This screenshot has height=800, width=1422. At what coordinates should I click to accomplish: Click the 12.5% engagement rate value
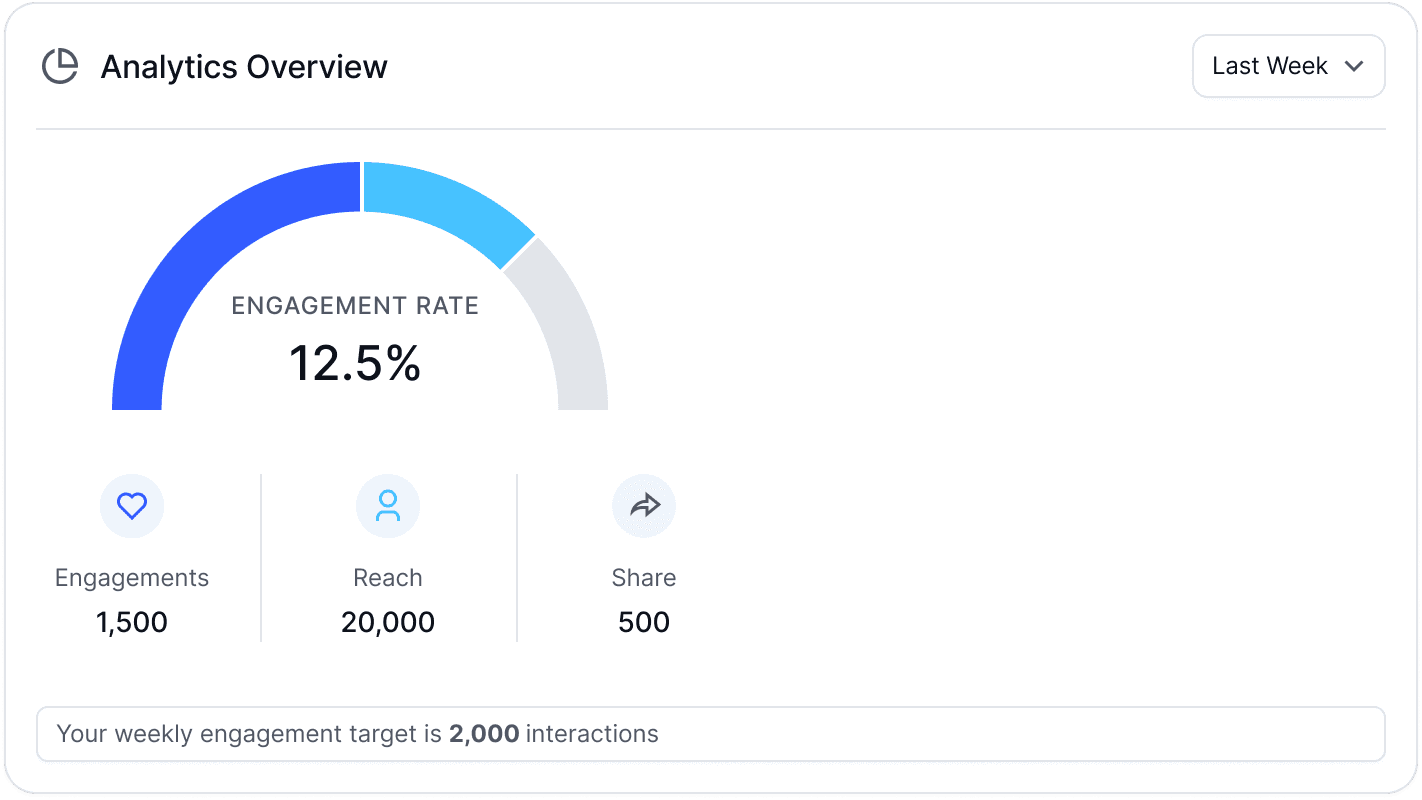click(355, 362)
